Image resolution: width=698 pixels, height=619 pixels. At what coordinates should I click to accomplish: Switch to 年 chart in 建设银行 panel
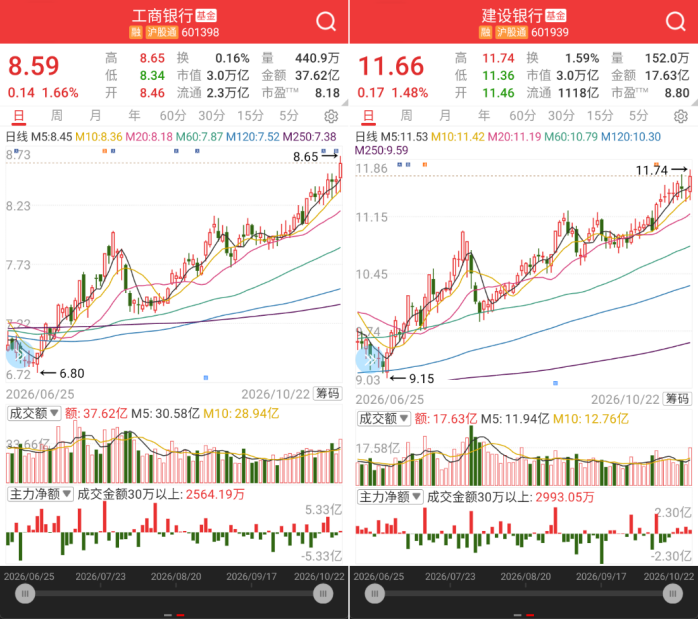tap(483, 116)
